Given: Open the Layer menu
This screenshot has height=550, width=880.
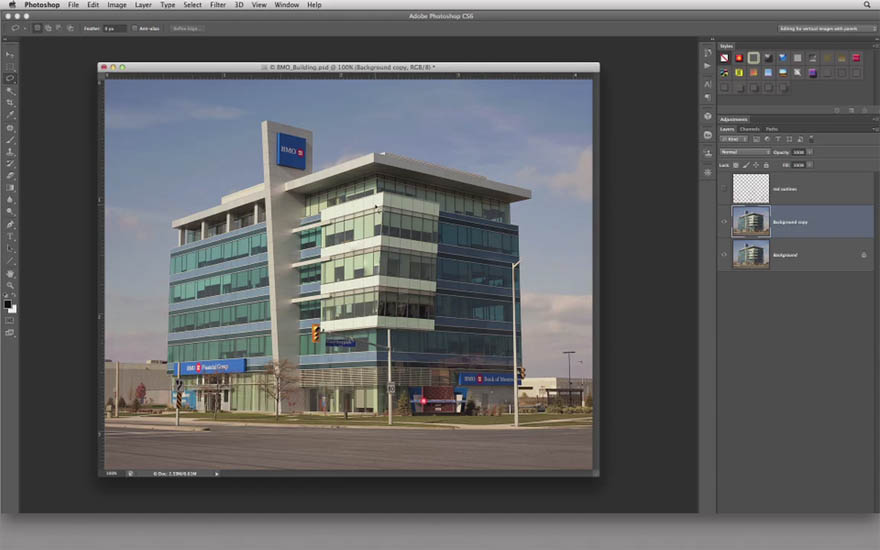Looking at the screenshot, I should (143, 4).
